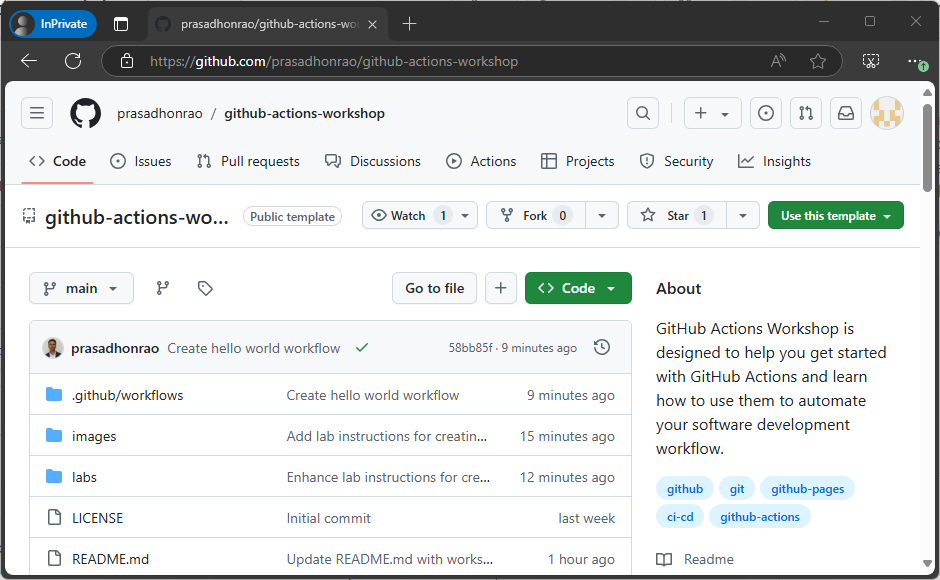Open the prasadhonrao owner link in breadcrumb
Screen dimensions: 940x580
point(160,113)
